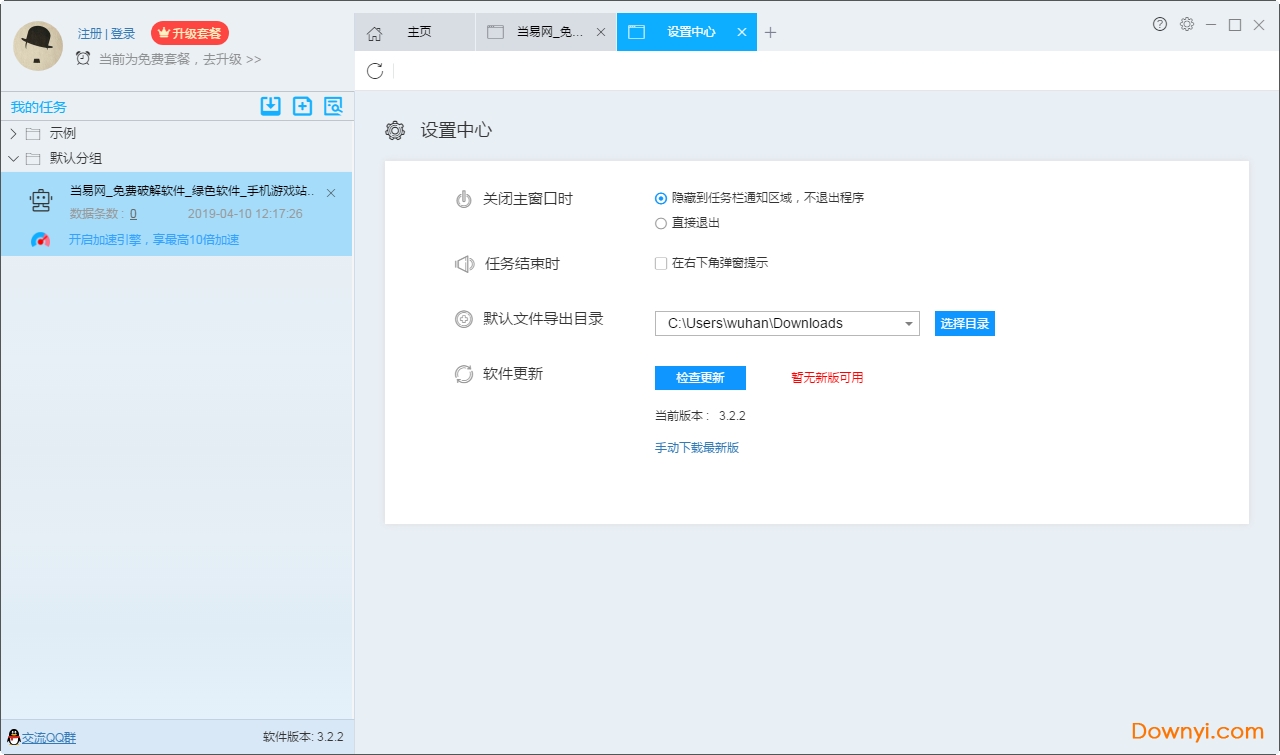Click the 检查更新 button
The image size is (1280, 755).
700,378
